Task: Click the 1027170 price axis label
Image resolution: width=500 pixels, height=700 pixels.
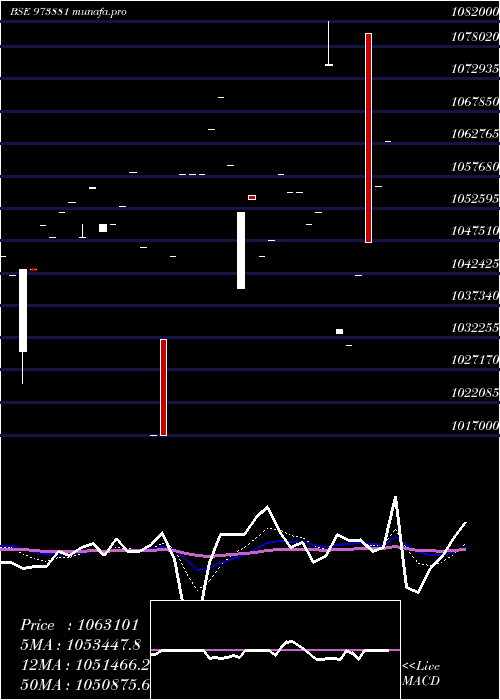Action: coord(476,360)
